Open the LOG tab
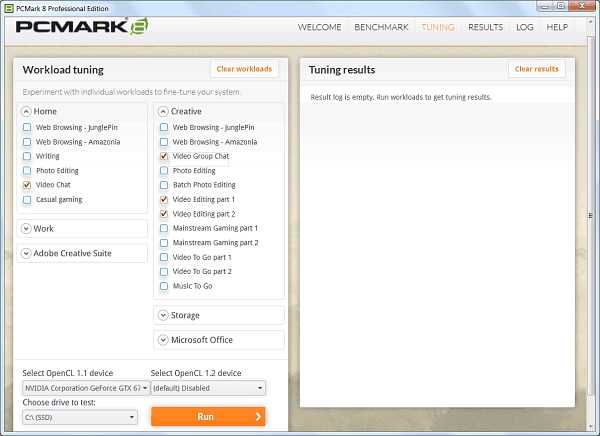 point(525,27)
